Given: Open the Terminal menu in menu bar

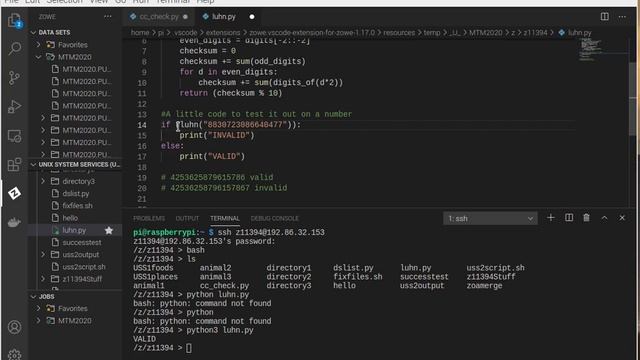Looking at the screenshot, I should click(173, 2).
